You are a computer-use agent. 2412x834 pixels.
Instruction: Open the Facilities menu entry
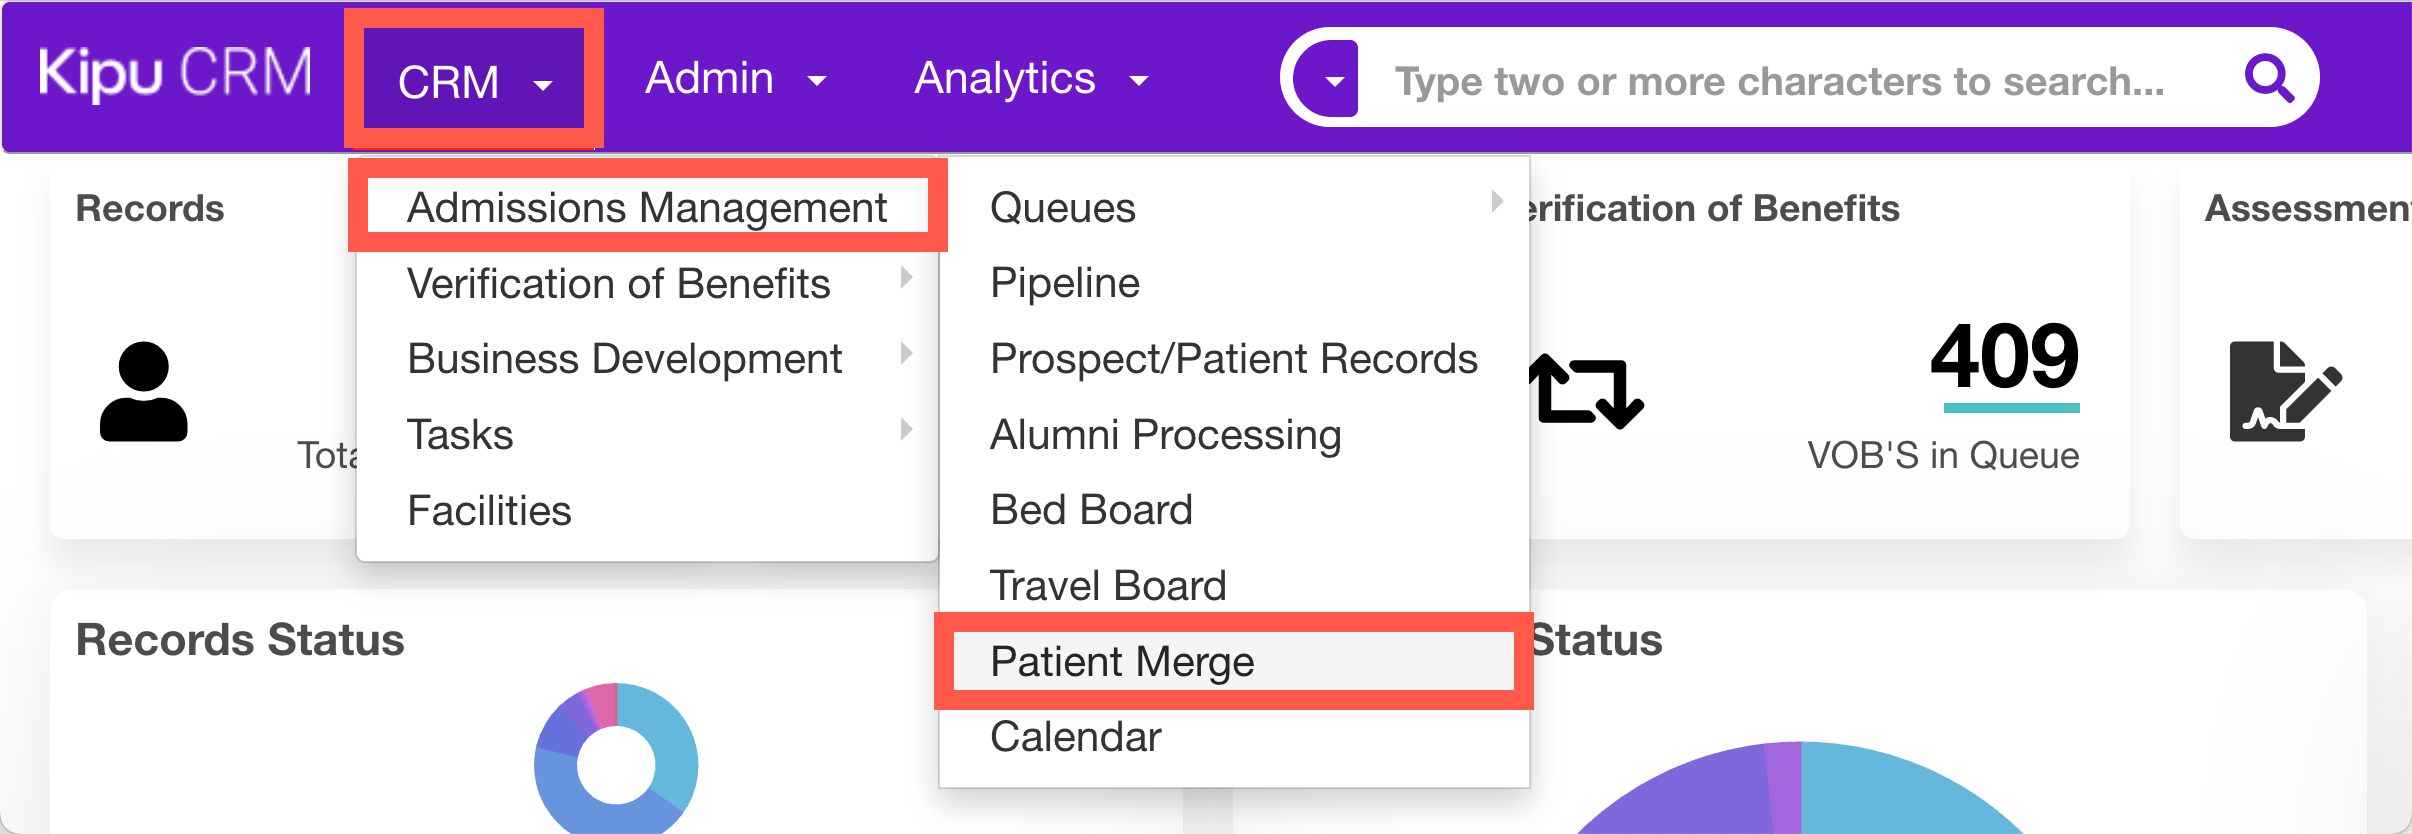point(488,510)
